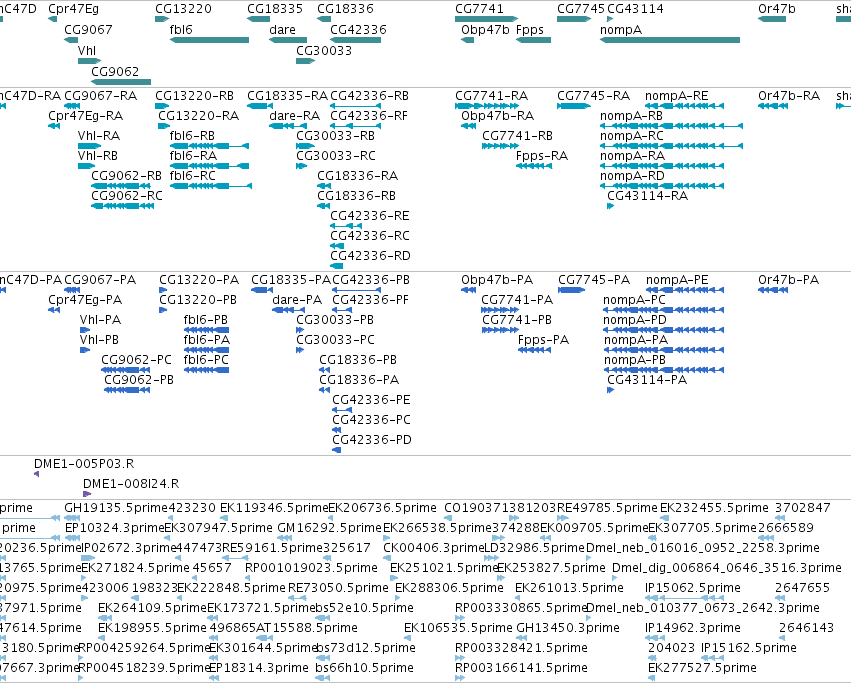Viewport: 851px width, 683px height.
Task: Select the fbl6 gene span bar
Action: [x=209, y=40]
